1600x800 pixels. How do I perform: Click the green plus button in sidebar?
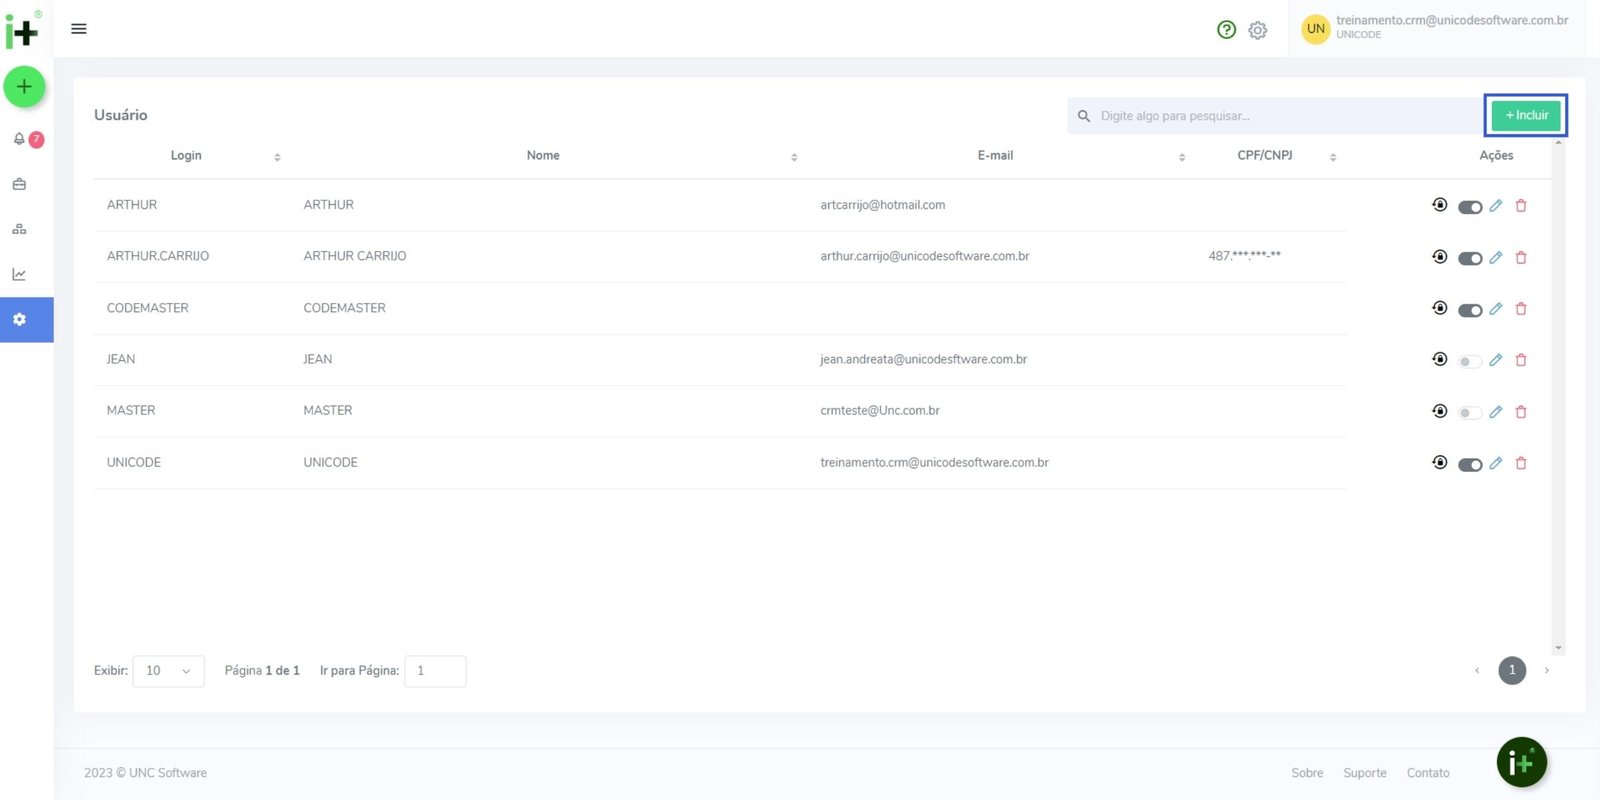click(24, 87)
